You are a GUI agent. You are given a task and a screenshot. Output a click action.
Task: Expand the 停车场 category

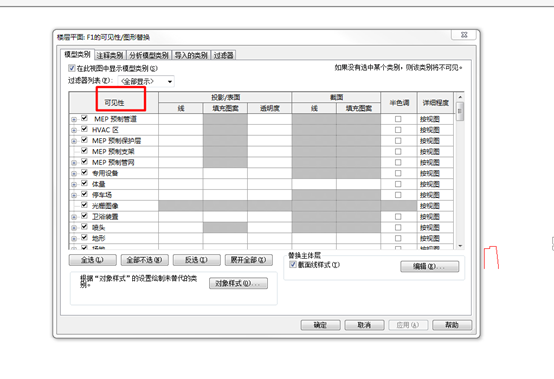(x=74, y=195)
